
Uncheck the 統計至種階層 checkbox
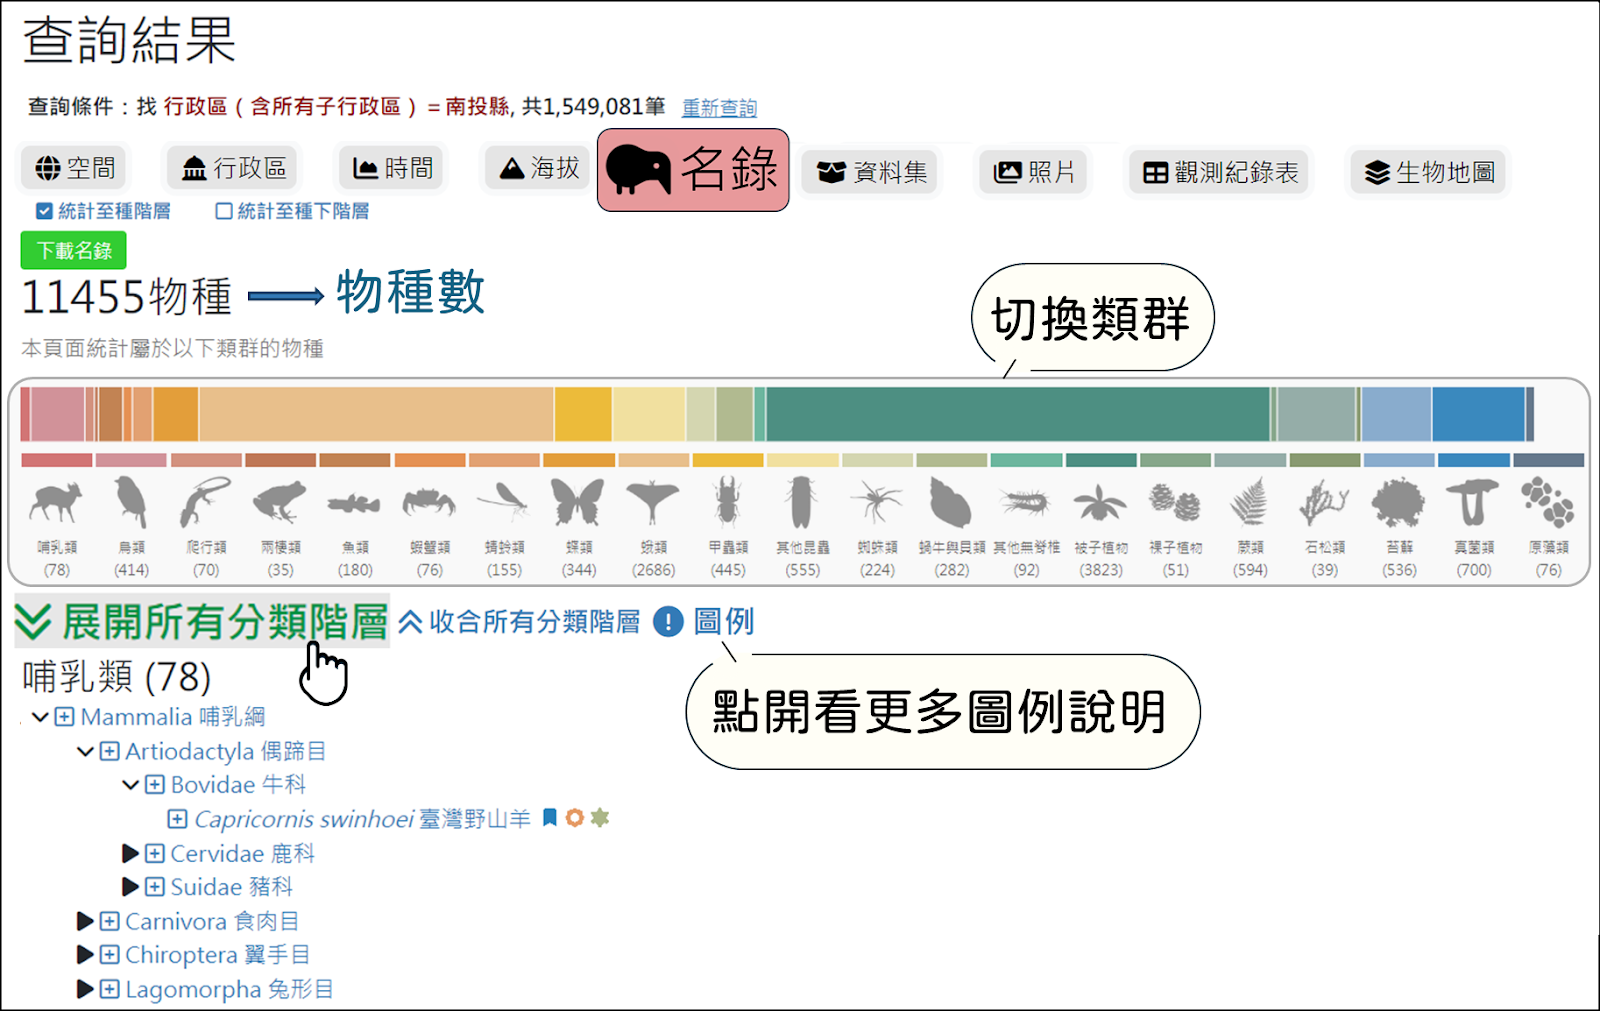41,211
